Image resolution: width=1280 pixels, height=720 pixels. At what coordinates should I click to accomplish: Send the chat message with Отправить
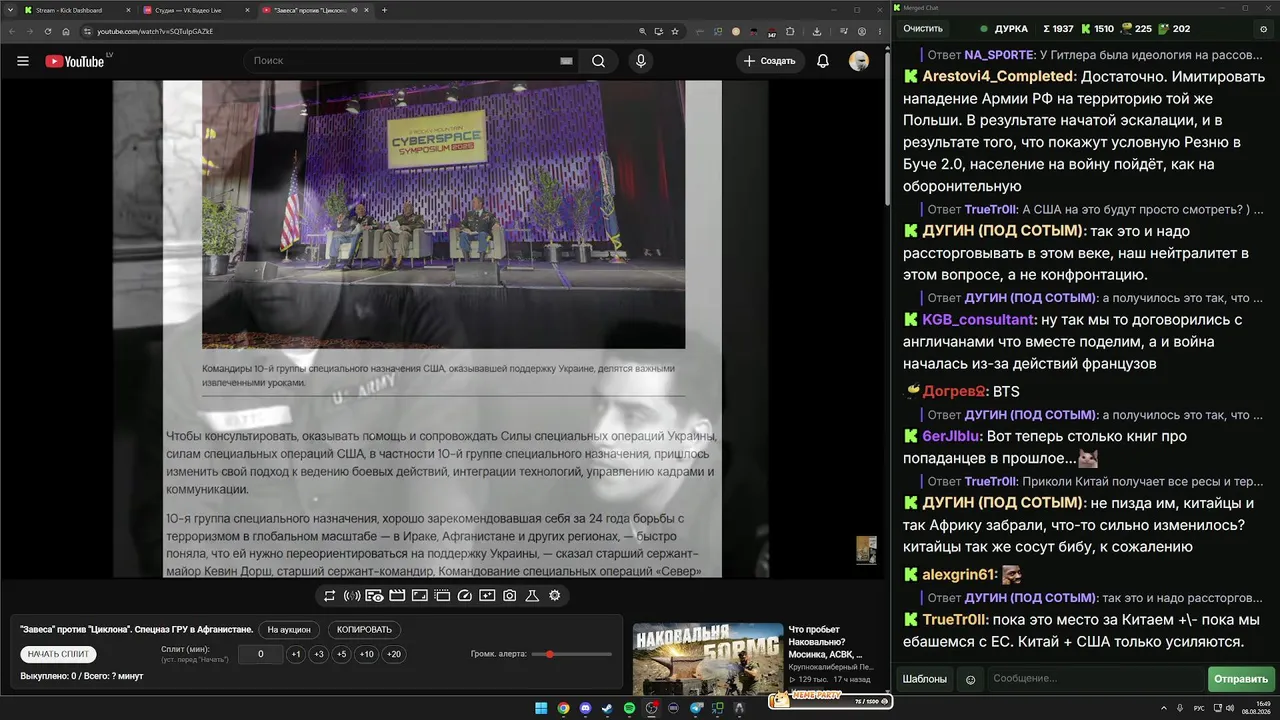pyautogui.click(x=1241, y=679)
